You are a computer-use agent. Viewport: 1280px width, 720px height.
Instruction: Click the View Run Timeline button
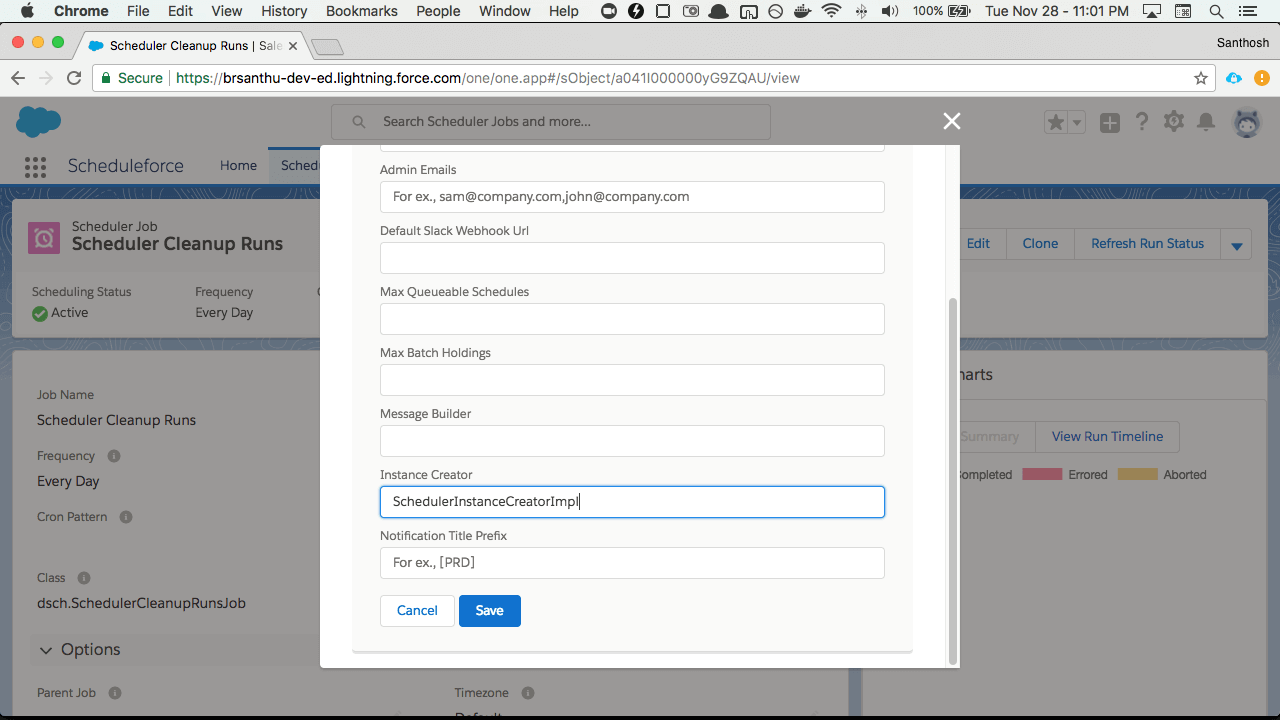(x=1107, y=436)
